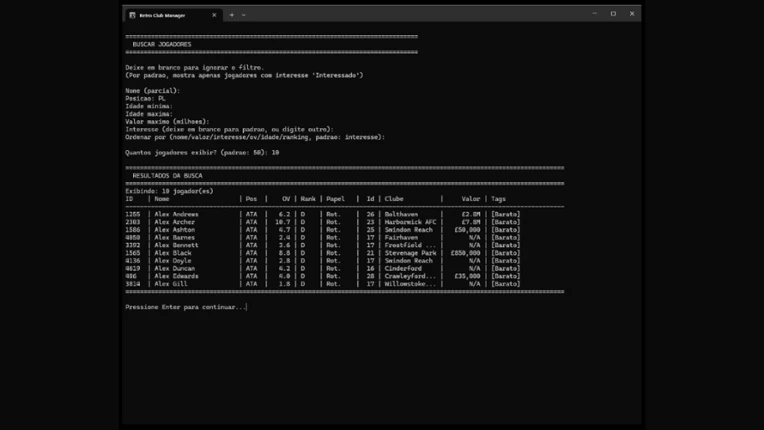764x430 pixels.
Task: Minimize the terminal window
Action: (x=594, y=14)
